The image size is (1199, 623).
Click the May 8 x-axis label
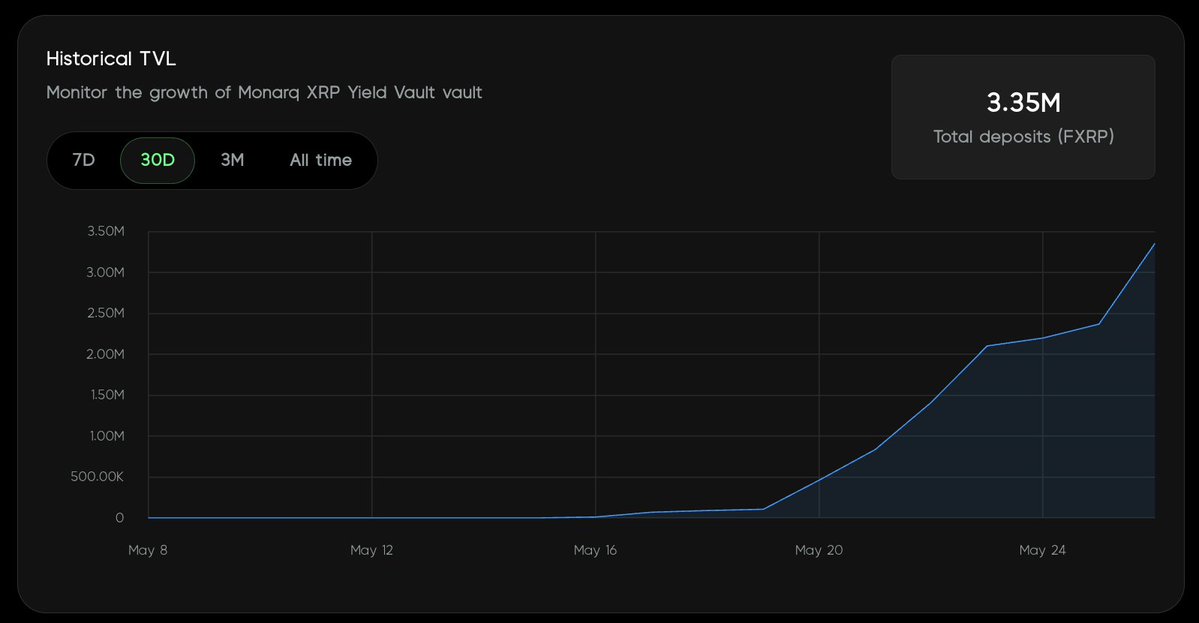point(148,550)
